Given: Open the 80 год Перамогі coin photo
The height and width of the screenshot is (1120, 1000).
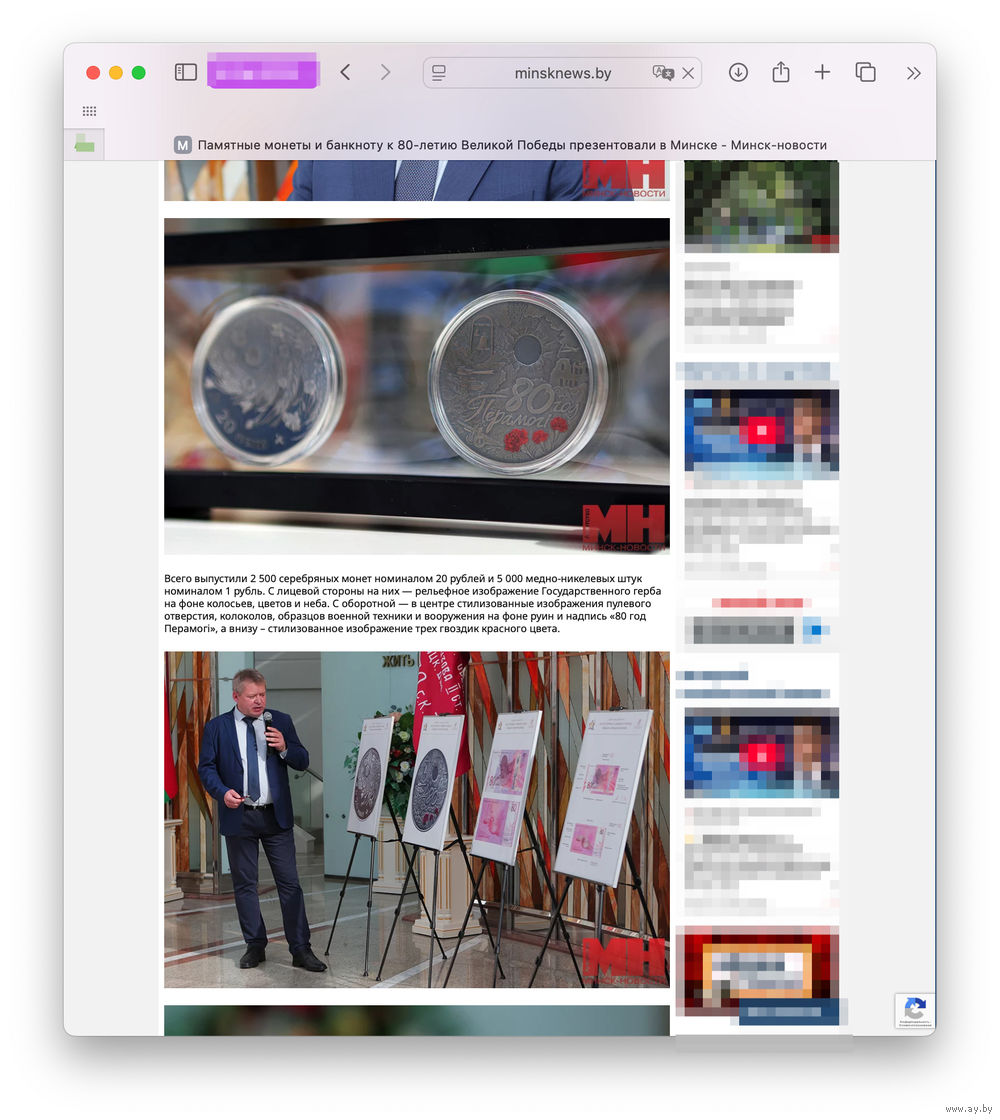Looking at the screenshot, I should point(416,385).
